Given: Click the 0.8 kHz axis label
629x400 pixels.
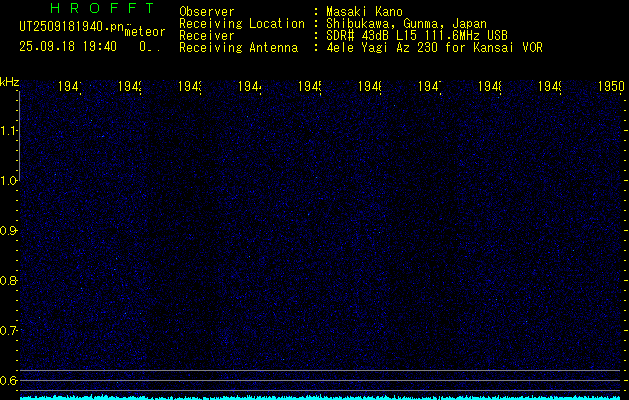Looking at the screenshot, I should coord(9,280).
